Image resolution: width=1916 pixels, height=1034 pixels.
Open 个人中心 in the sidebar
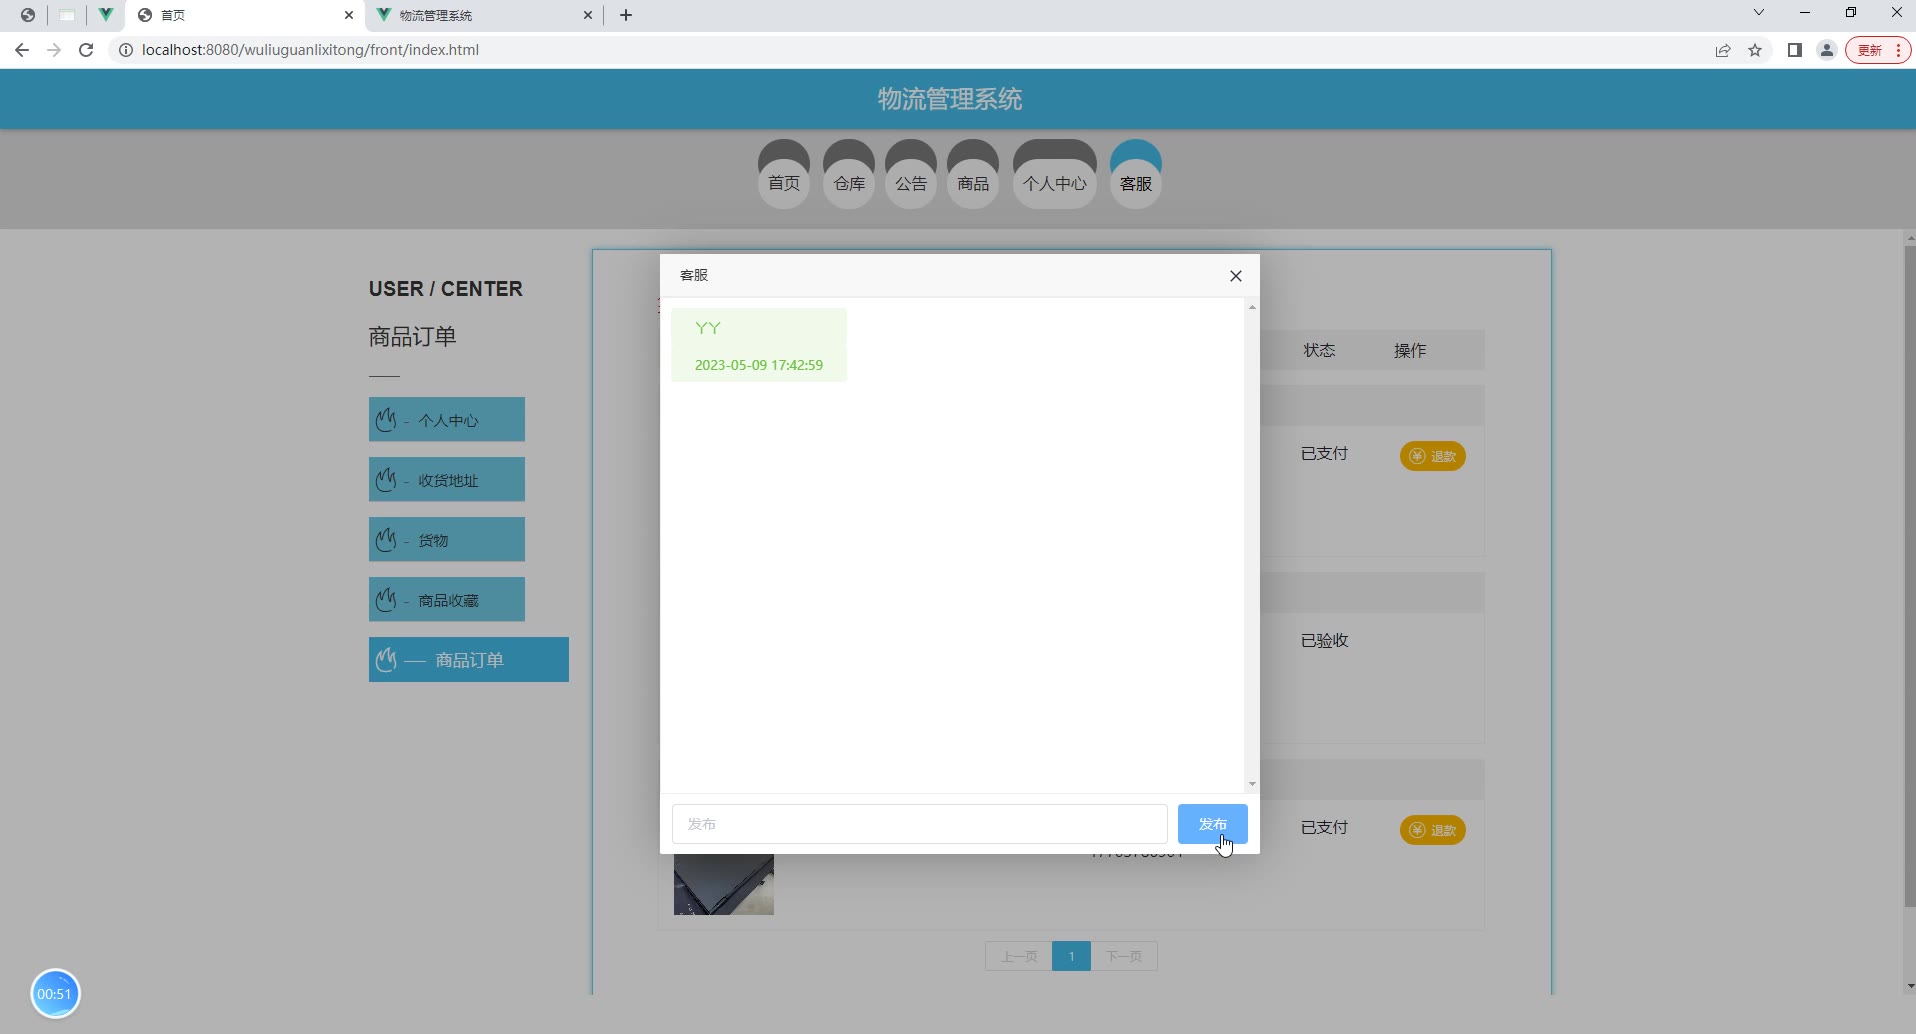[x=447, y=420]
